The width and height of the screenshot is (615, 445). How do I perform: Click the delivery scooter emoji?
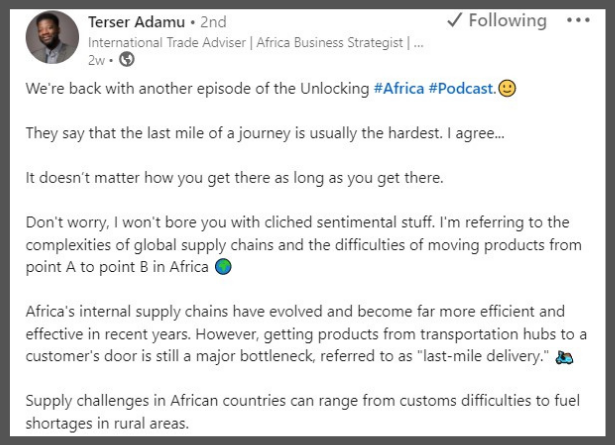pyautogui.click(x=565, y=357)
